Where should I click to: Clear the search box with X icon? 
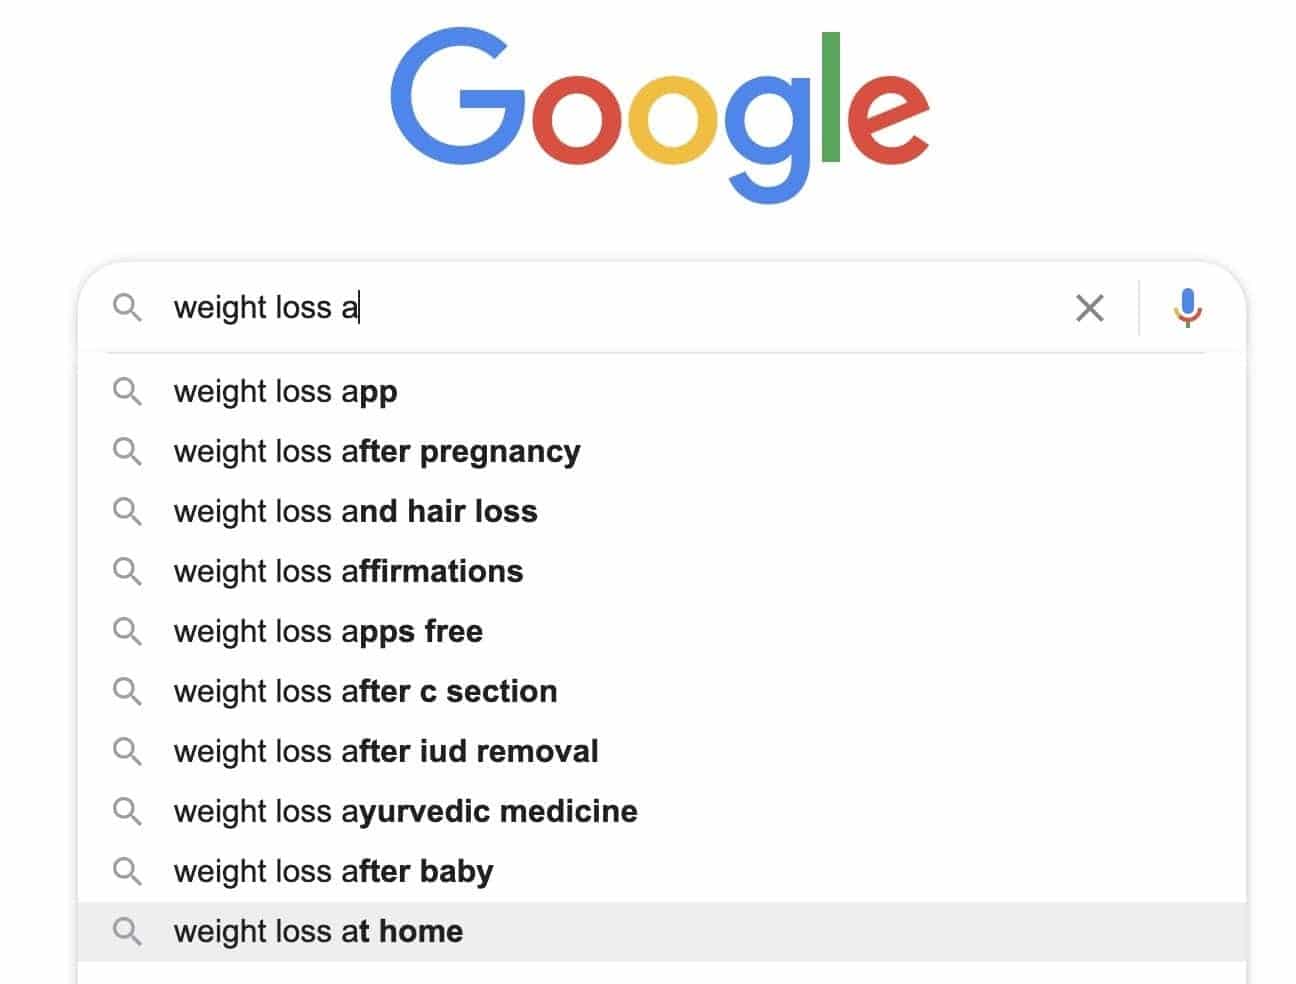tap(1089, 308)
